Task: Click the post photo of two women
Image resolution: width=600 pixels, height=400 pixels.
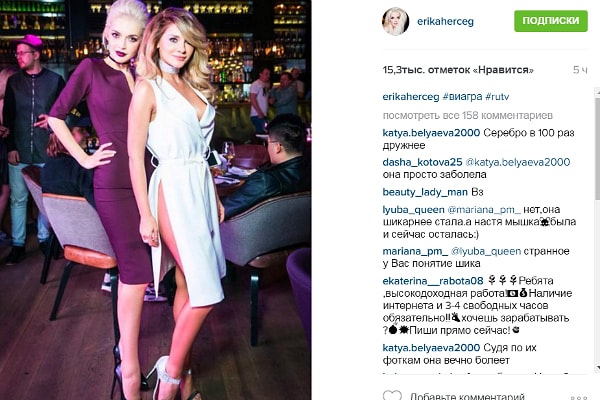Action: click(155, 200)
